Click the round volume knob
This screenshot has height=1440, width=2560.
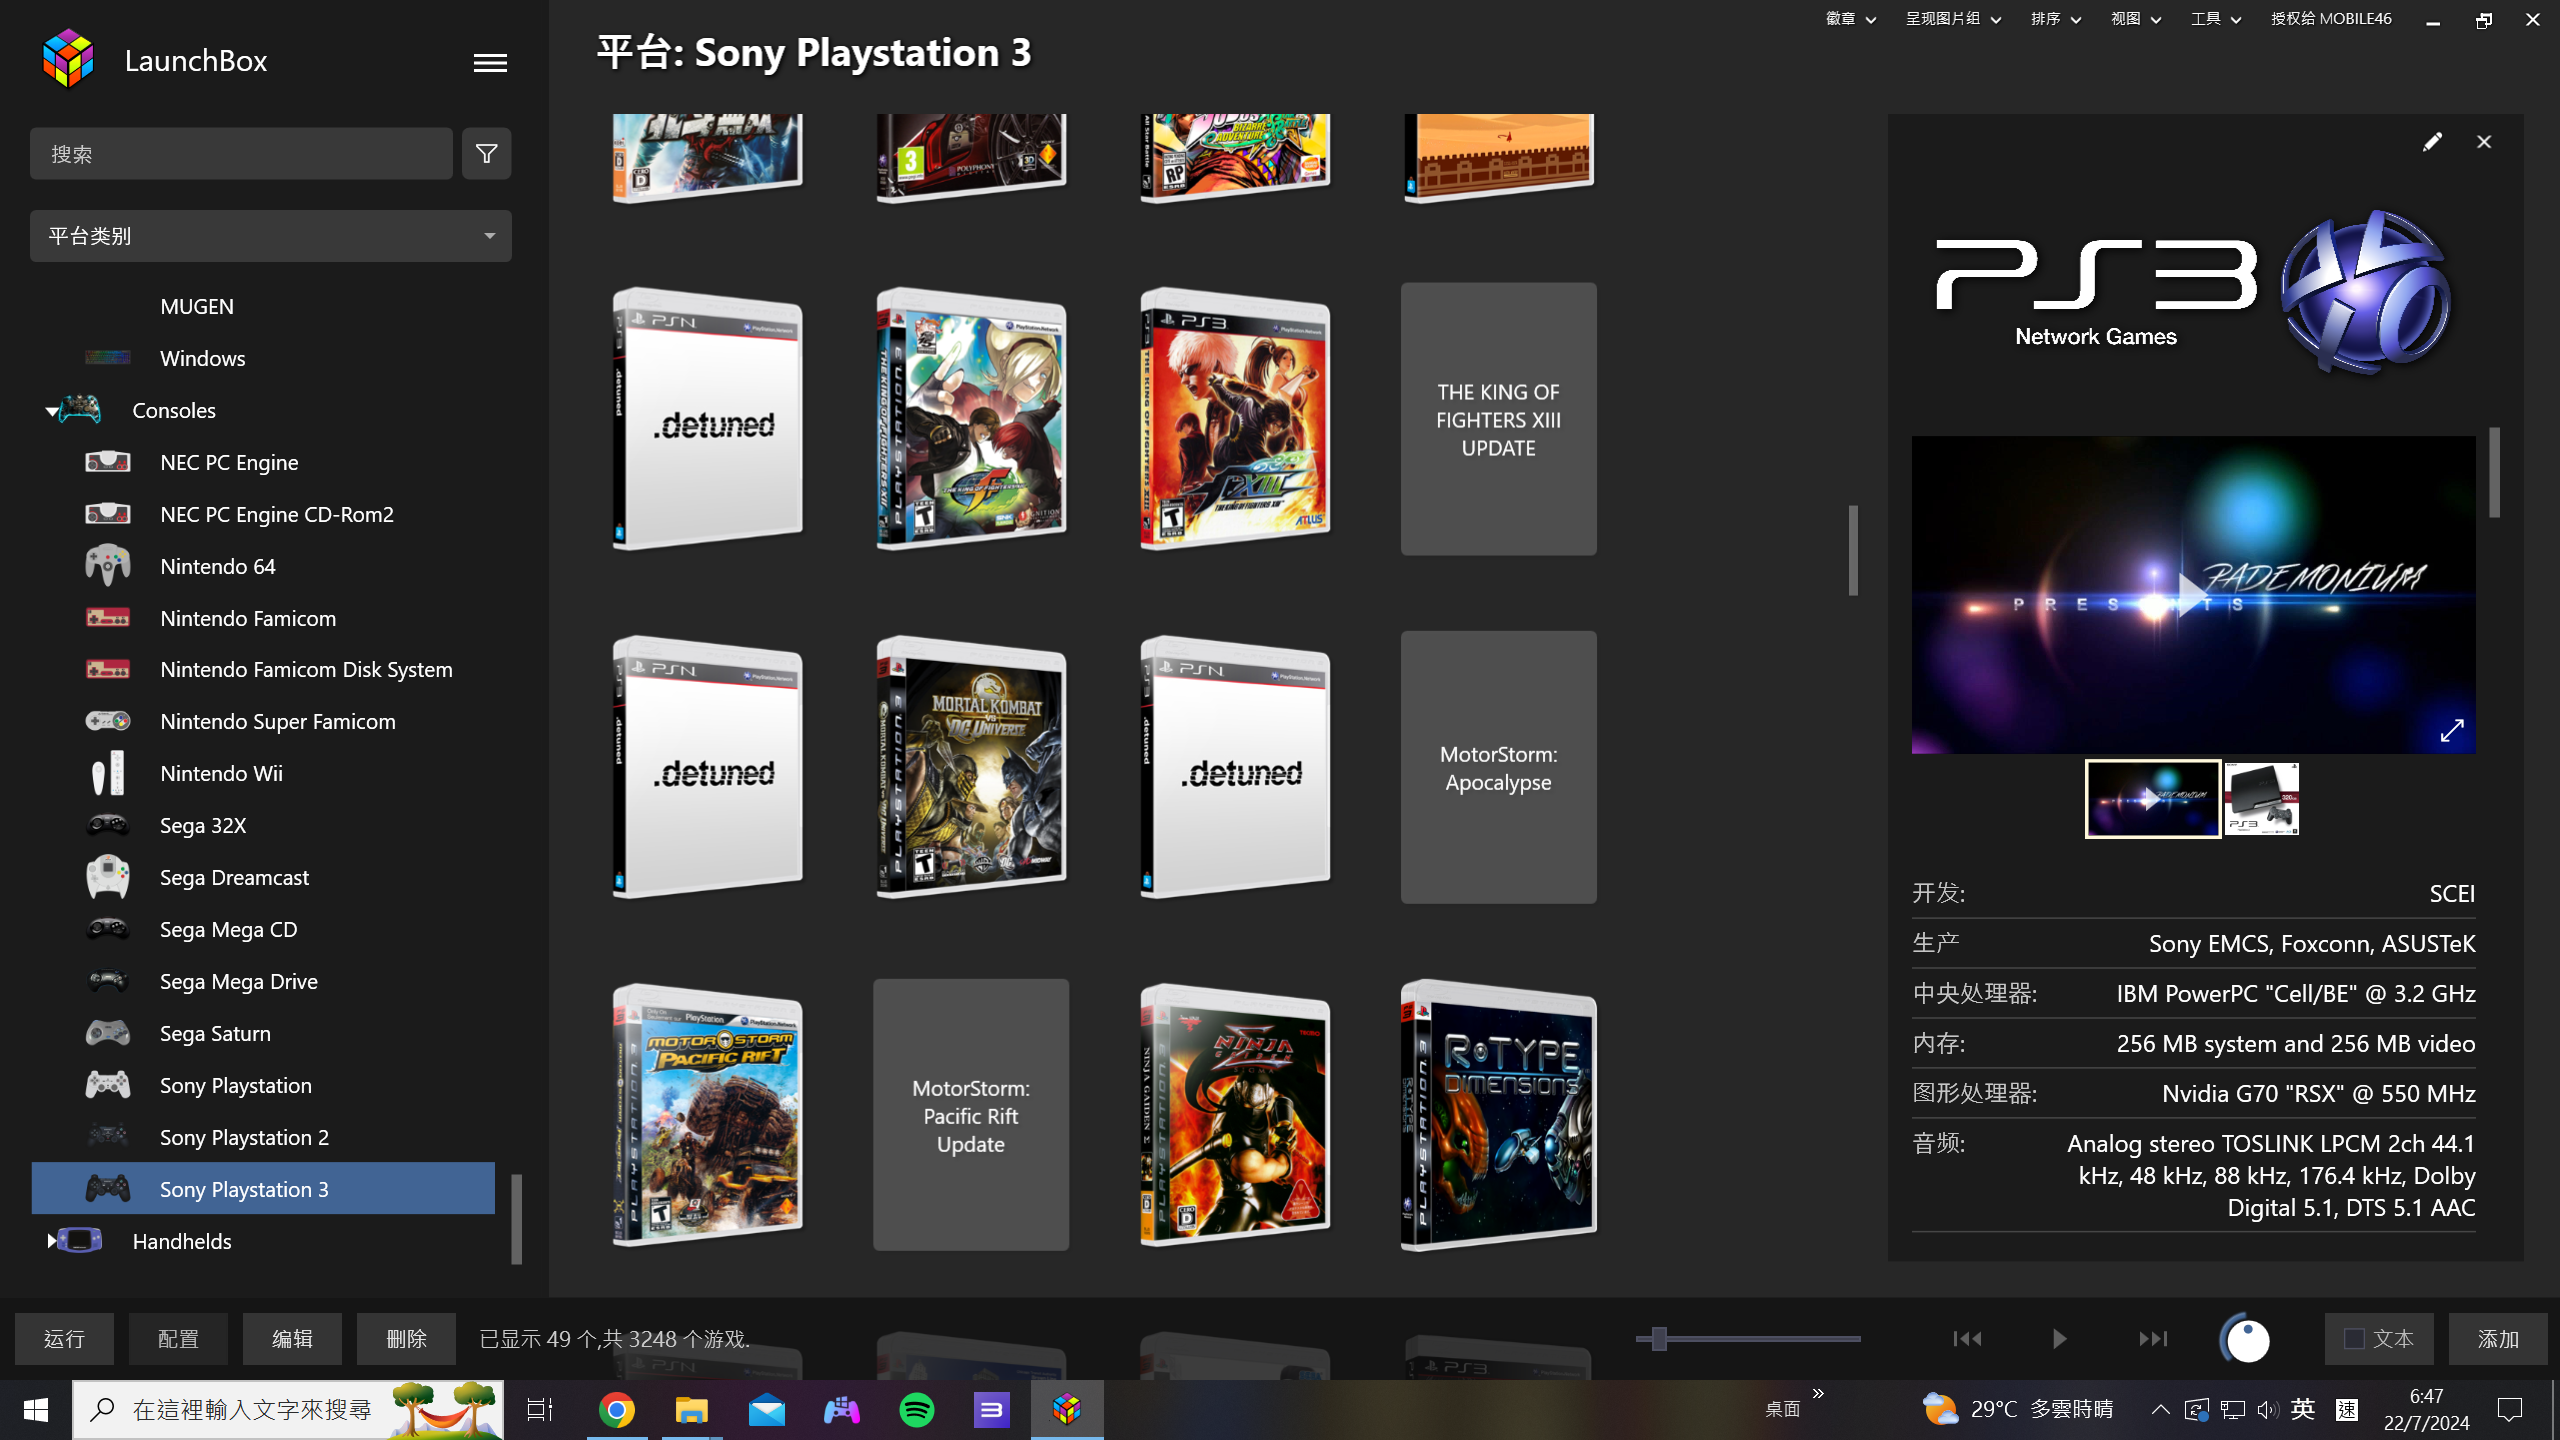coord(2246,1339)
